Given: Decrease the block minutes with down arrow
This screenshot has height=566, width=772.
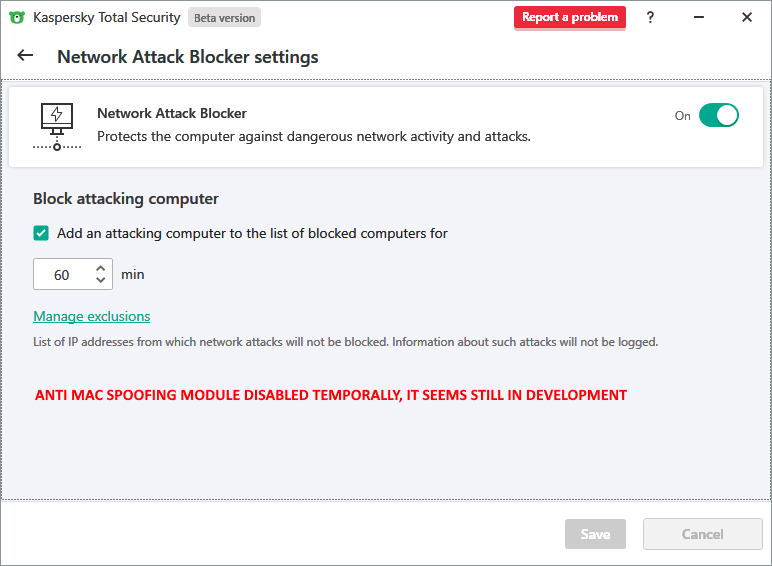Looking at the screenshot, I should [x=101, y=280].
